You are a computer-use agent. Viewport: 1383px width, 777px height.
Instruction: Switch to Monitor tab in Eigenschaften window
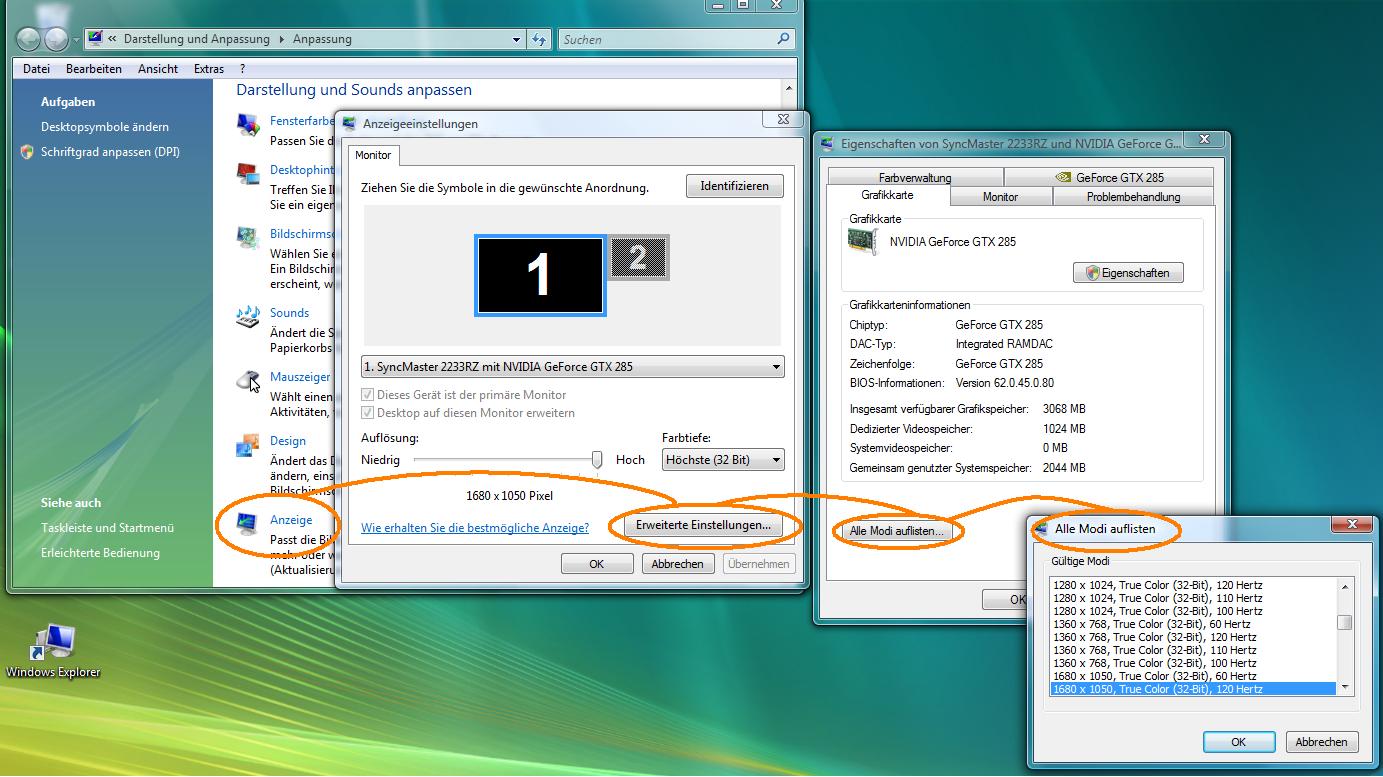point(1000,197)
